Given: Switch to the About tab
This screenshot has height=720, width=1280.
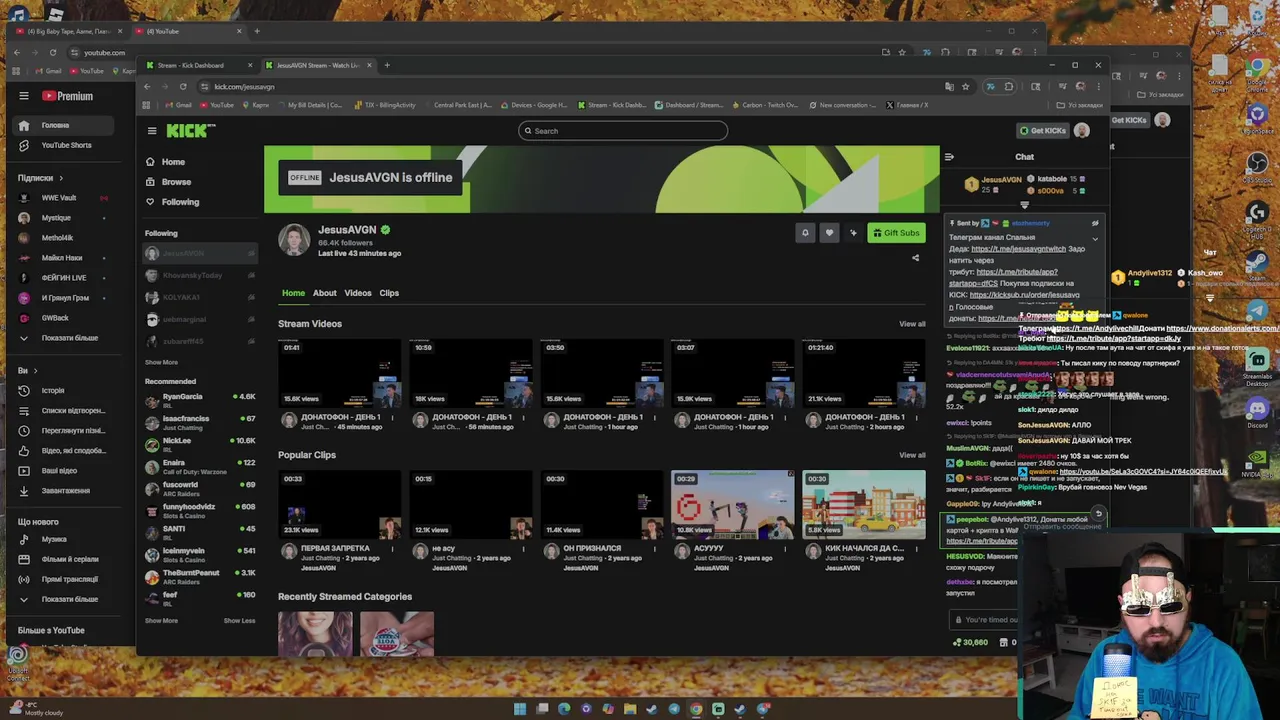Looking at the screenshot, I should point(324,293).
